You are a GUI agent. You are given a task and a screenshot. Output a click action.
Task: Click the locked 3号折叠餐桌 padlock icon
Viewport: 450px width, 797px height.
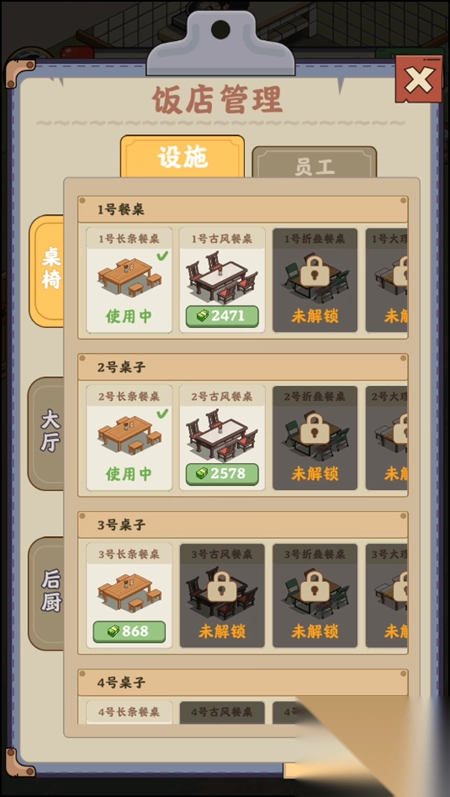(x=314, y=587)
